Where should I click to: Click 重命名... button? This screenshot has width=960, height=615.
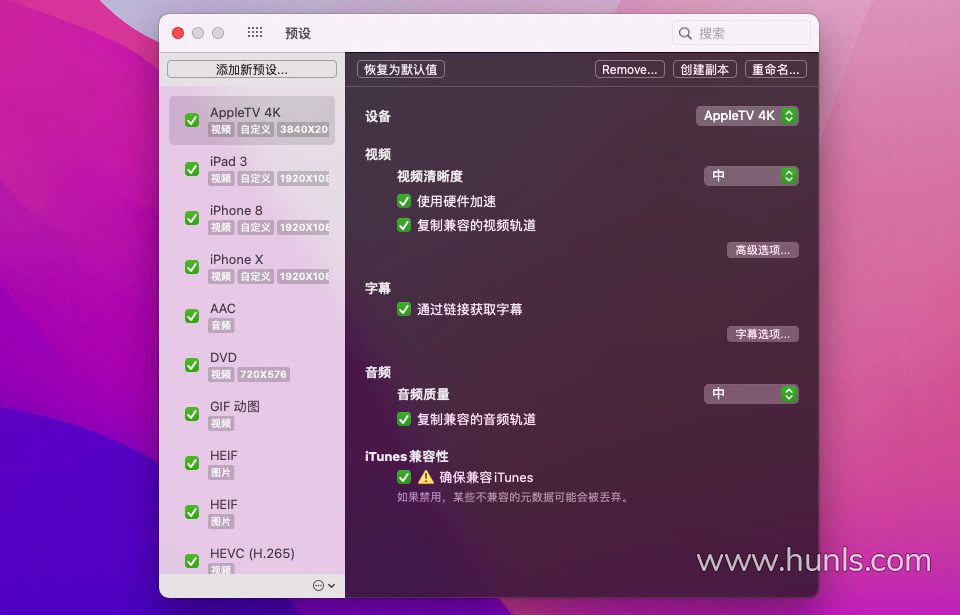(775, 69)
